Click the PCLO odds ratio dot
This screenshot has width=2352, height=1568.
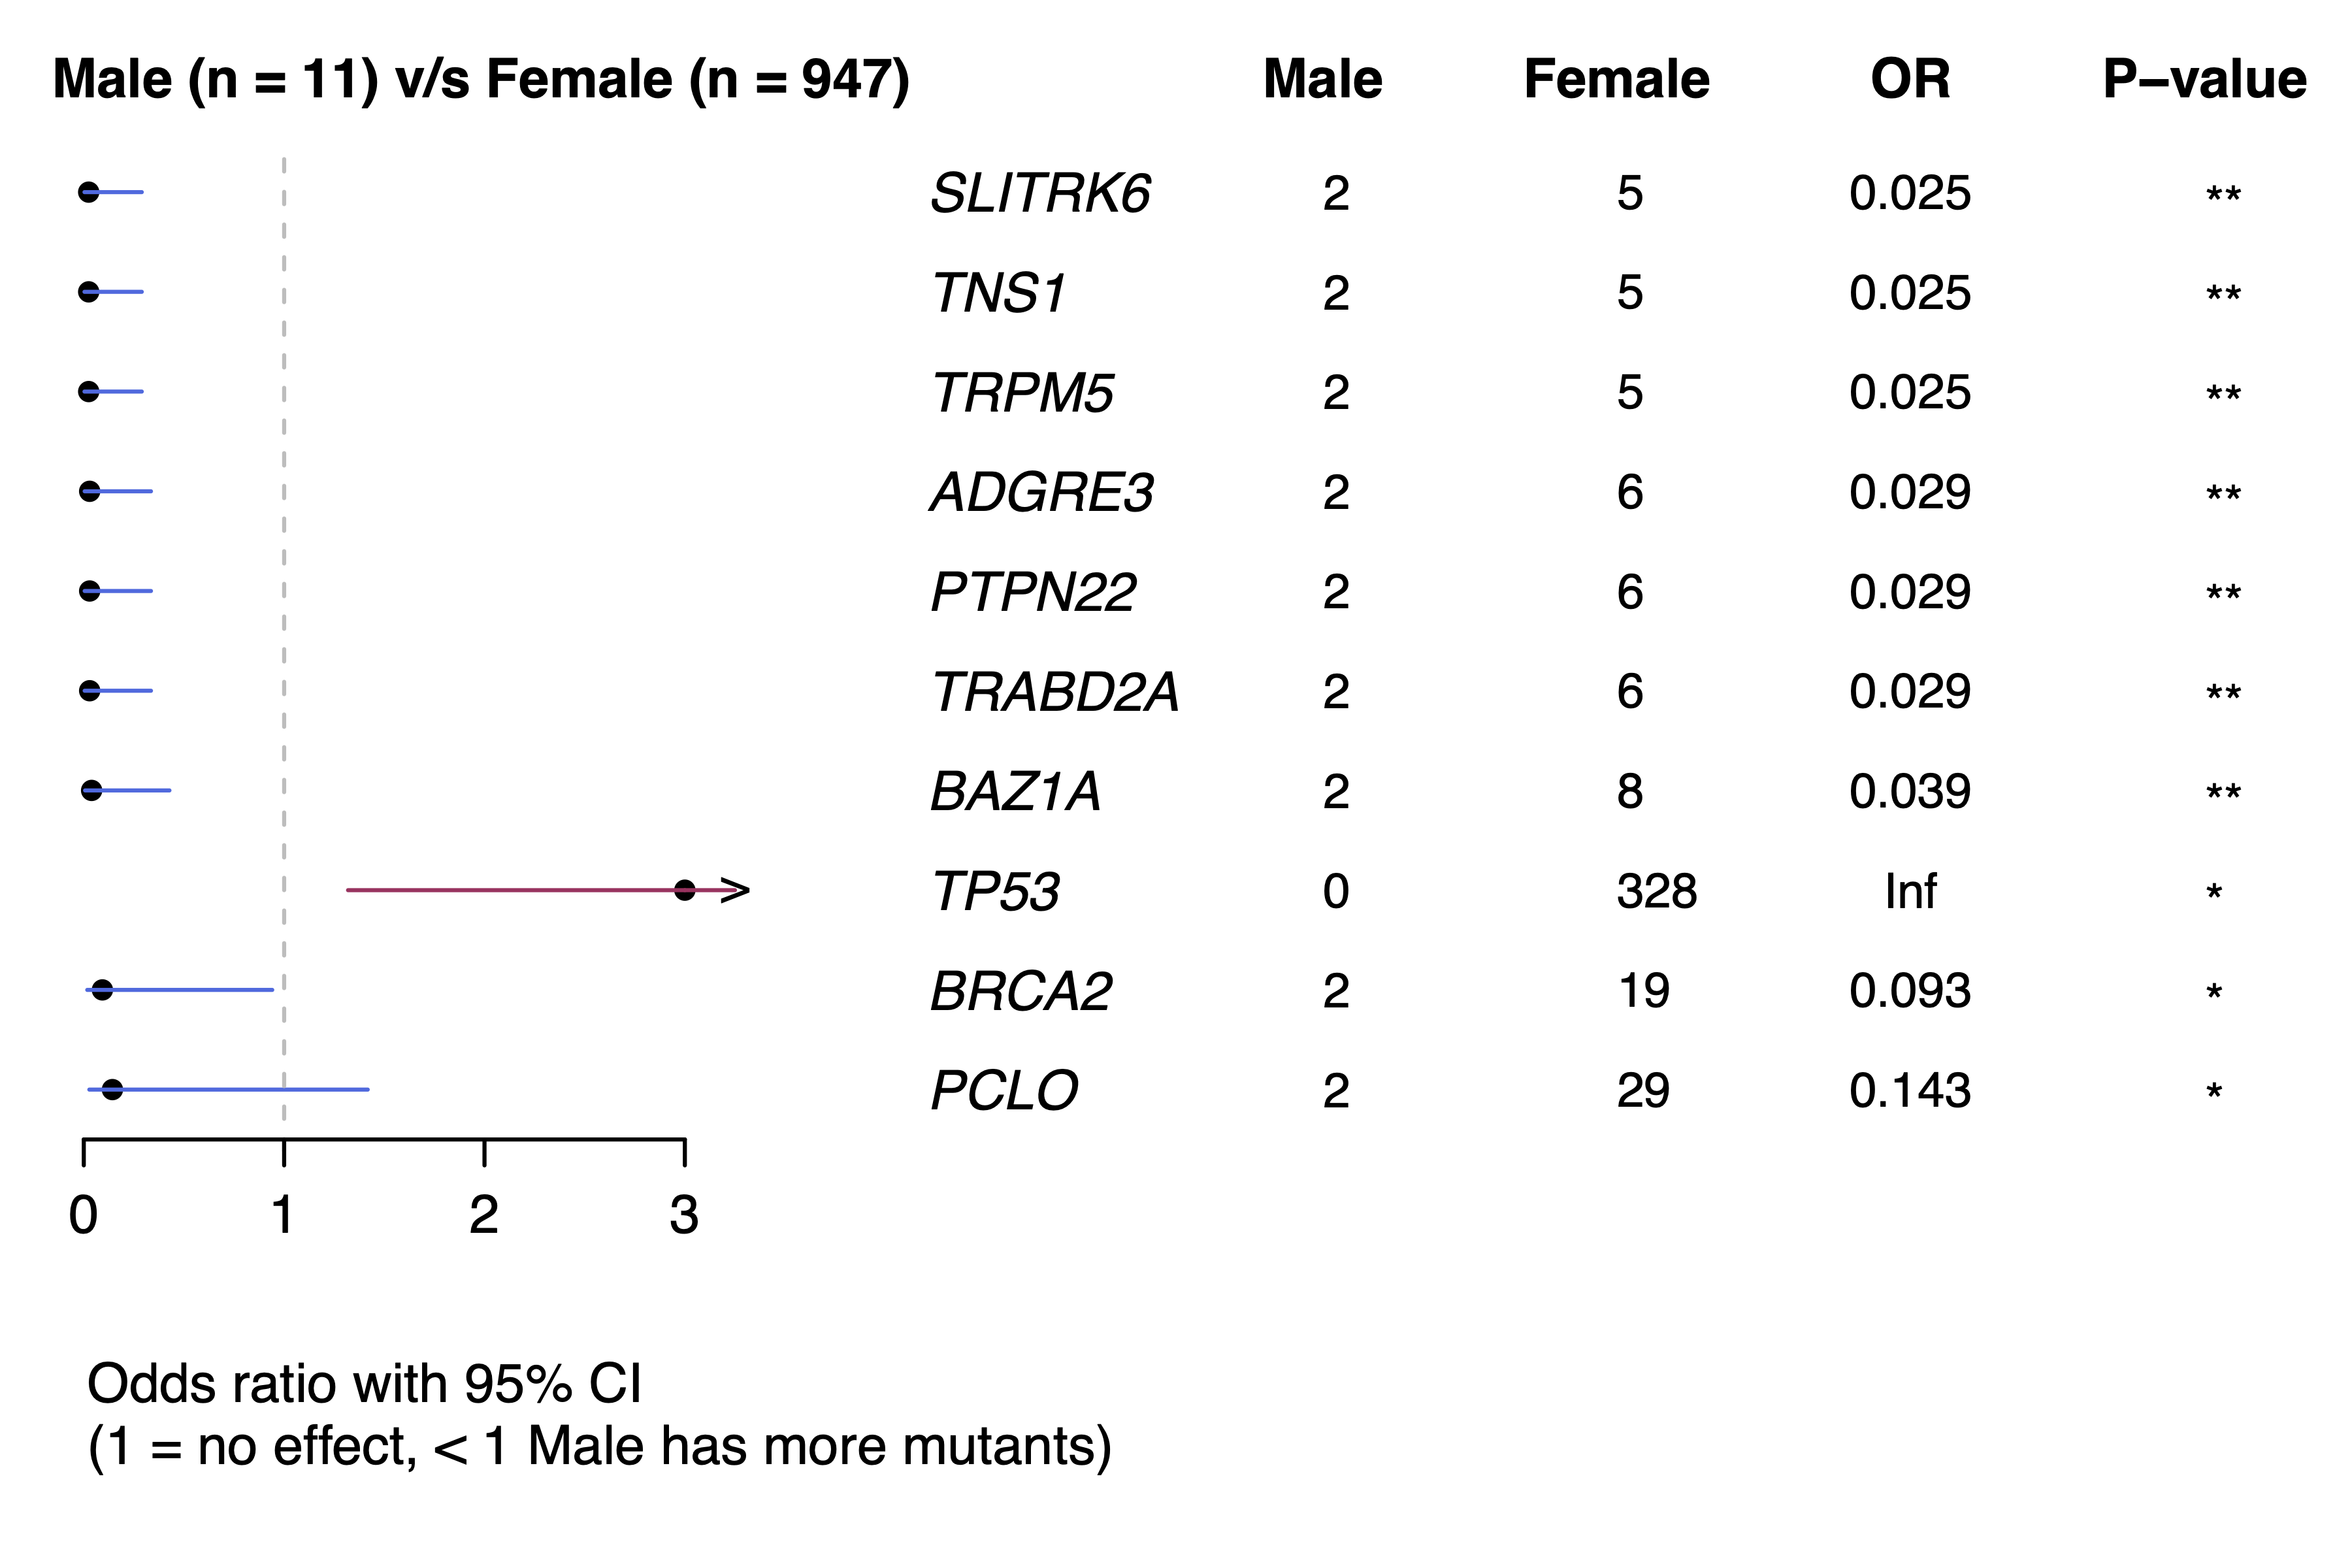(112, 1089)
